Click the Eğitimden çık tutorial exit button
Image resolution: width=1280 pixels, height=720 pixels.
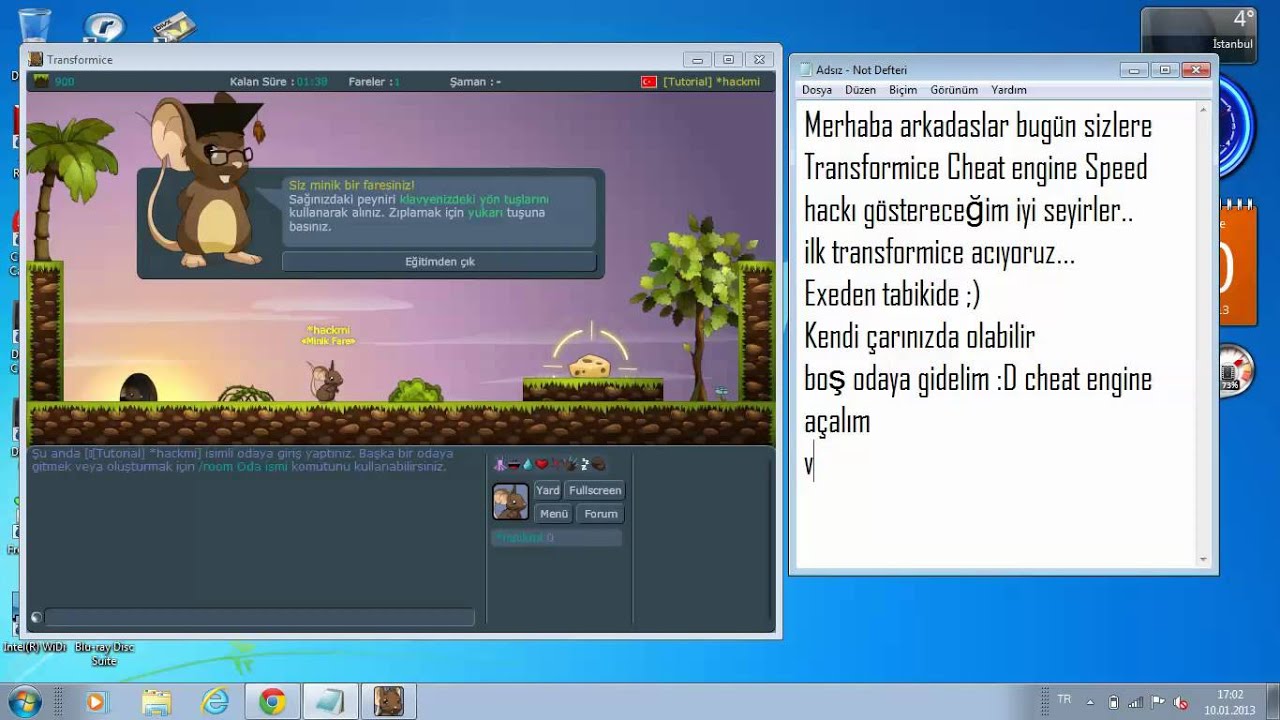[439, 262]
